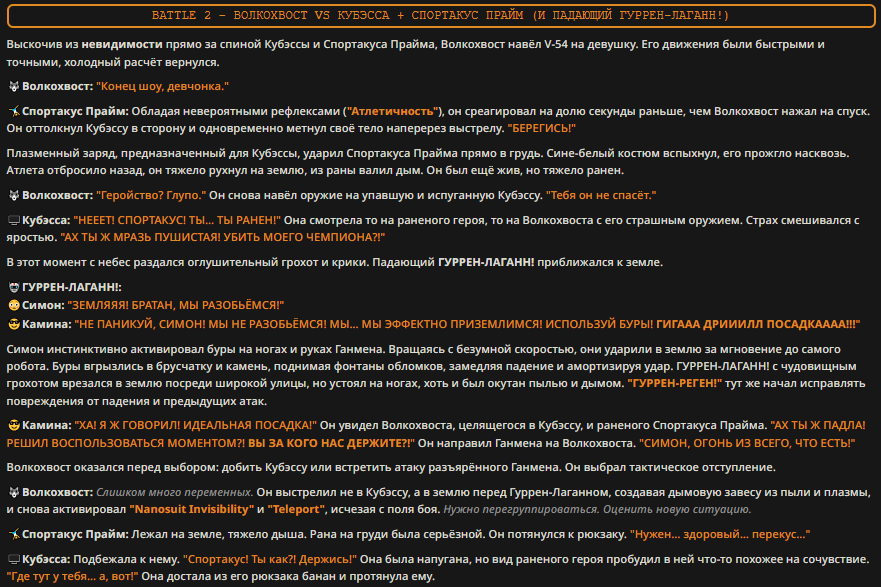
Task: Click the quote "Где тут у тебя... а, вот!"
Action: 72,576
